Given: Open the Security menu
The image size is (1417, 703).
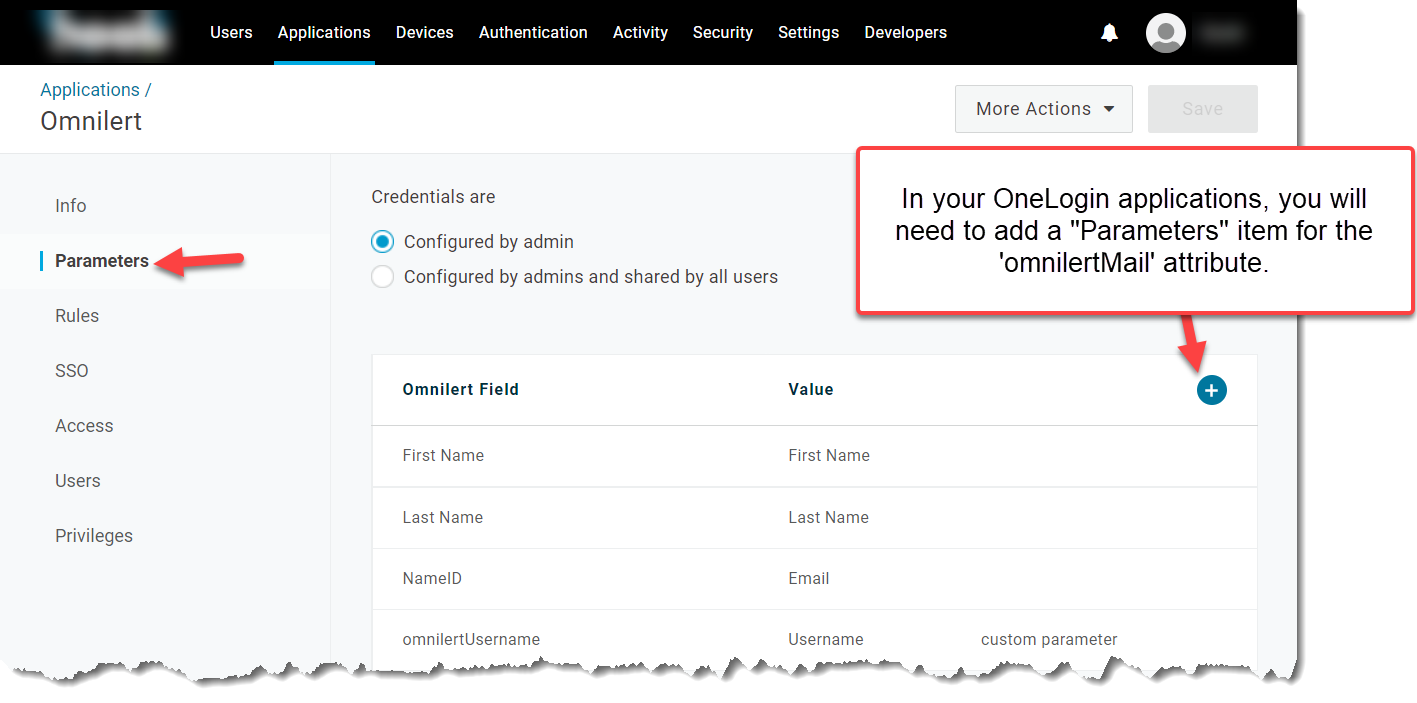Looking at the screenshot, I should [722, 33].
